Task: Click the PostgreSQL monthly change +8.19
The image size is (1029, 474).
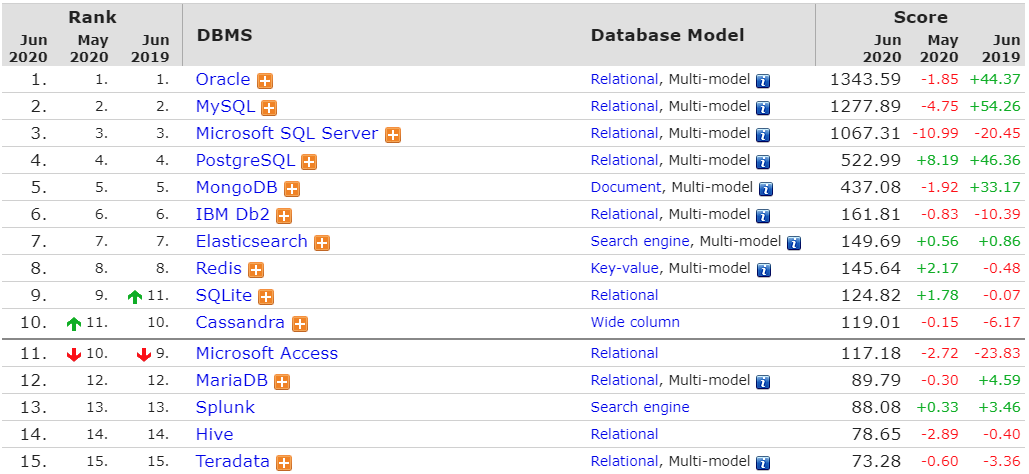Action: click(x=940, y=160)
